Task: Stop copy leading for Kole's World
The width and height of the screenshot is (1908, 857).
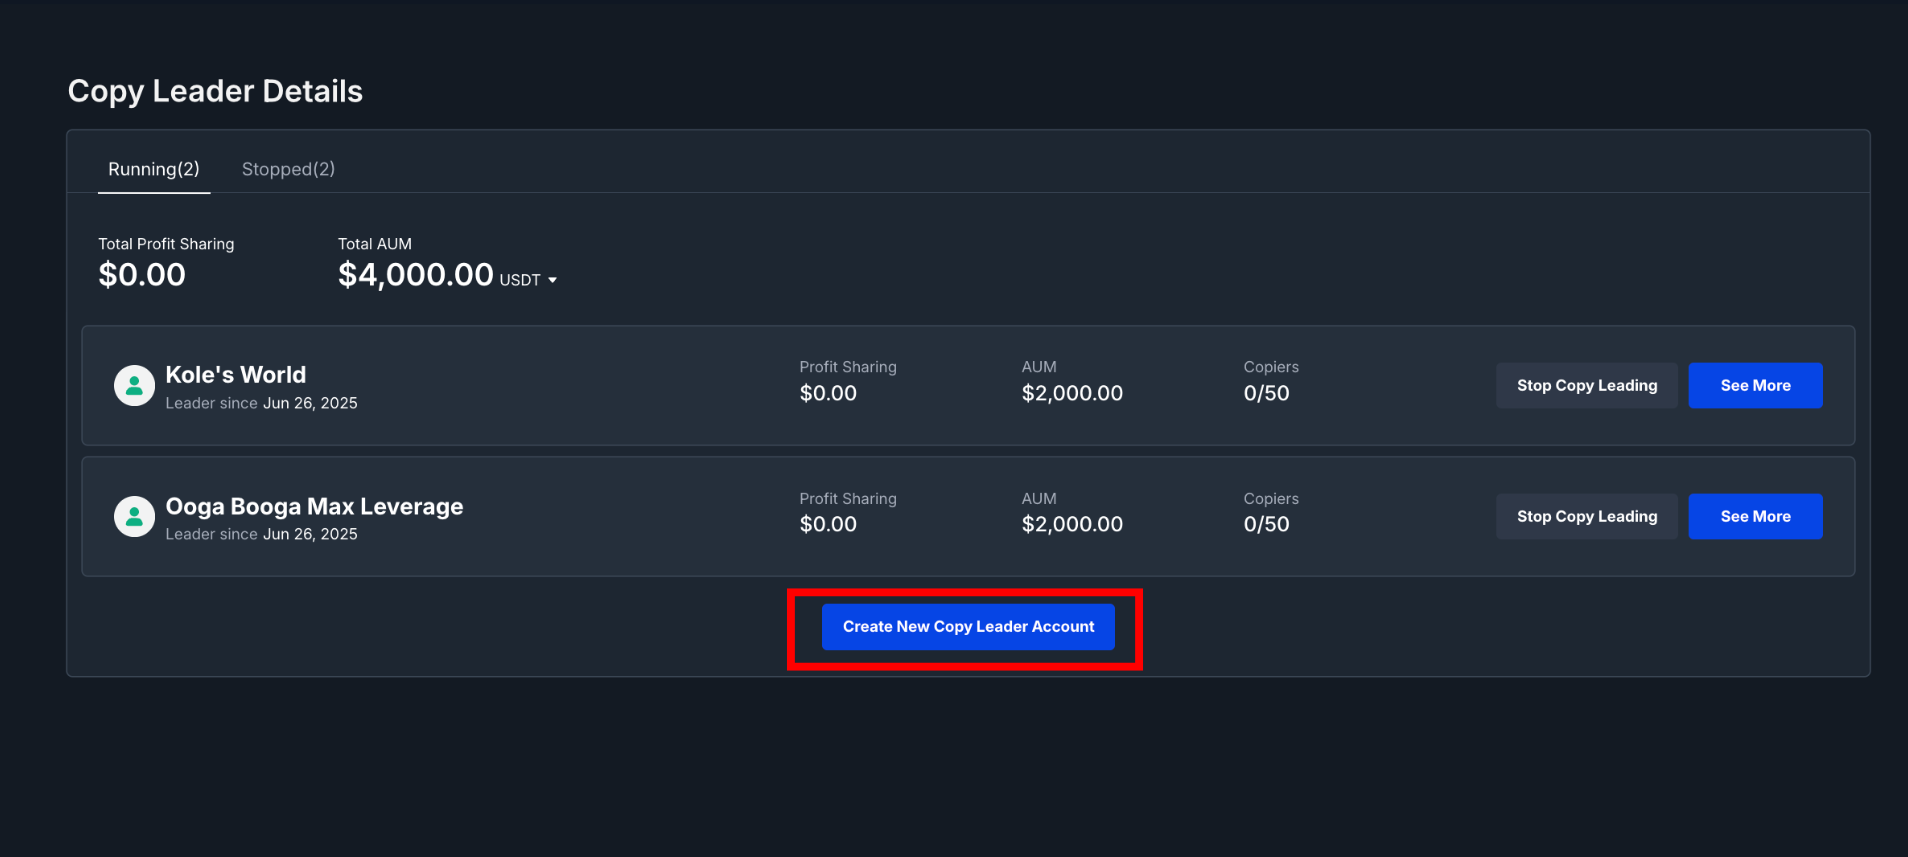Action: click(1586, 386)
